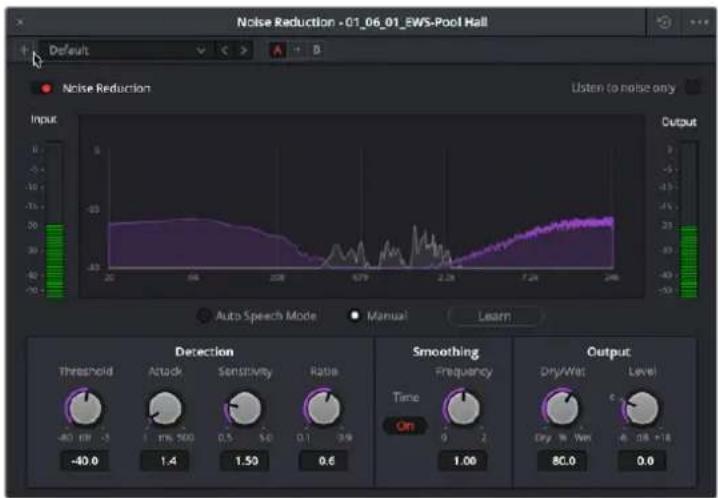Reset the plugin with the reset icon
This screenshot has width=718, height=498.
coord(664,22)
